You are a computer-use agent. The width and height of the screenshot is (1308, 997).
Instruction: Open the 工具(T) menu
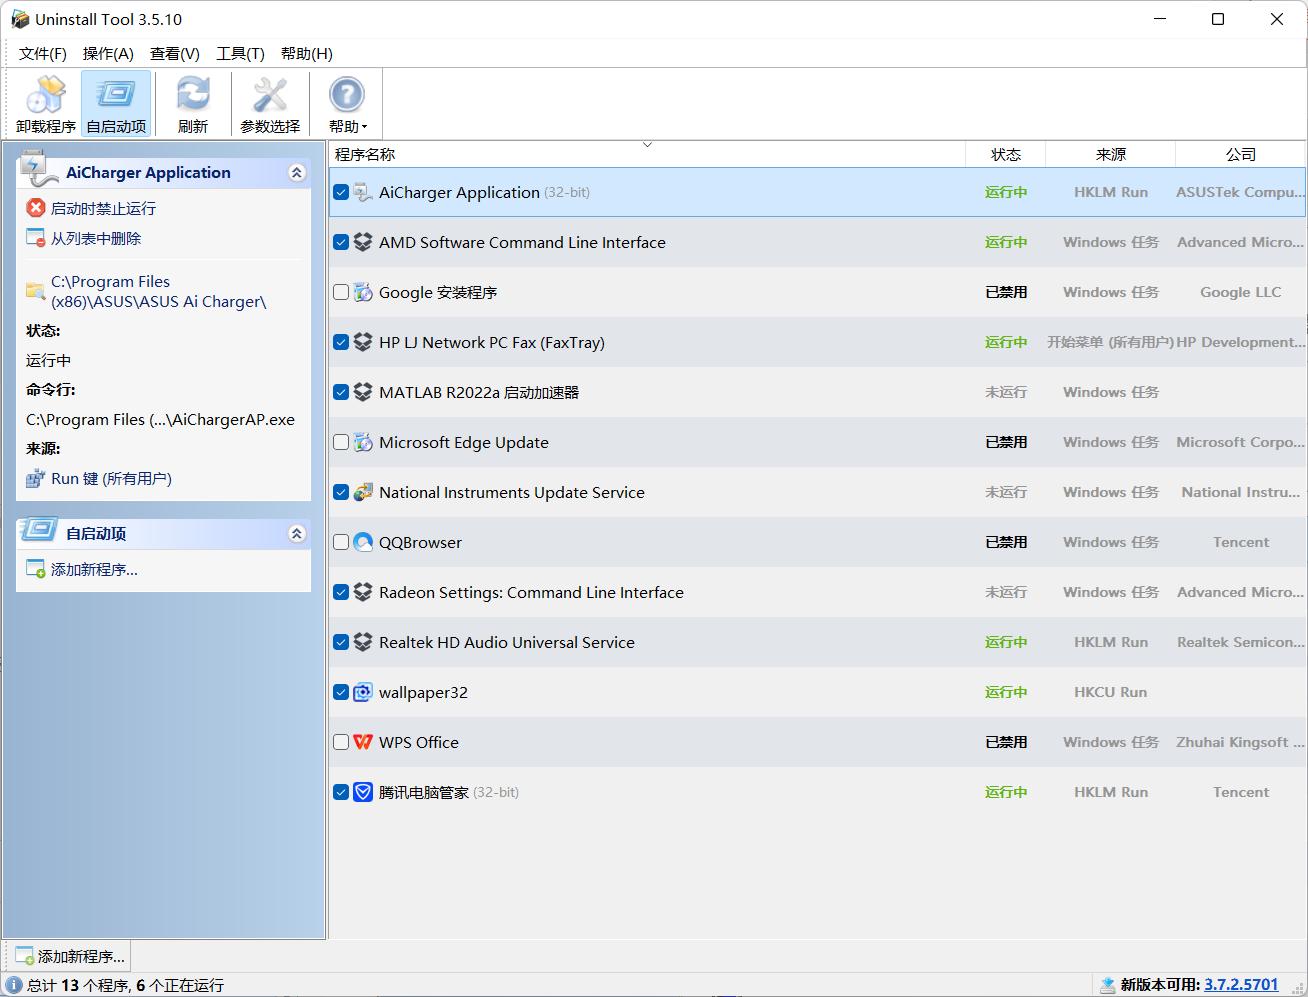click(240, 54)
